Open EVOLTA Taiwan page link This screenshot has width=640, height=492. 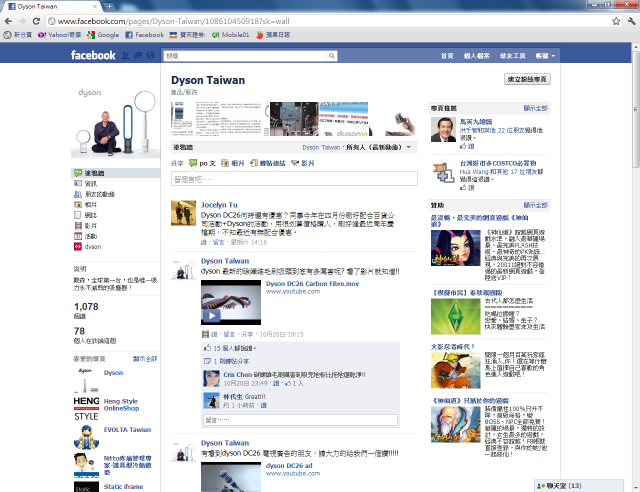(x=127, y=430)
